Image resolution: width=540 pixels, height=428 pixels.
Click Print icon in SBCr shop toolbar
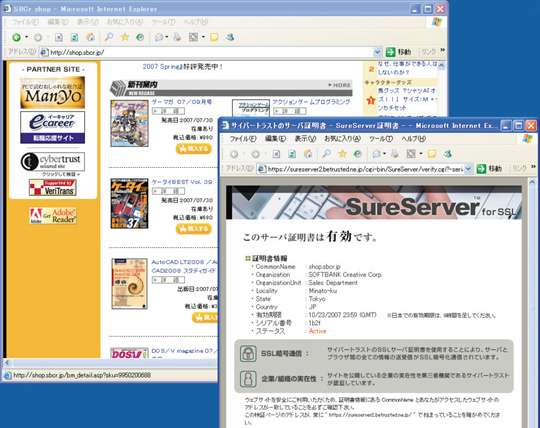click(177, 37)
